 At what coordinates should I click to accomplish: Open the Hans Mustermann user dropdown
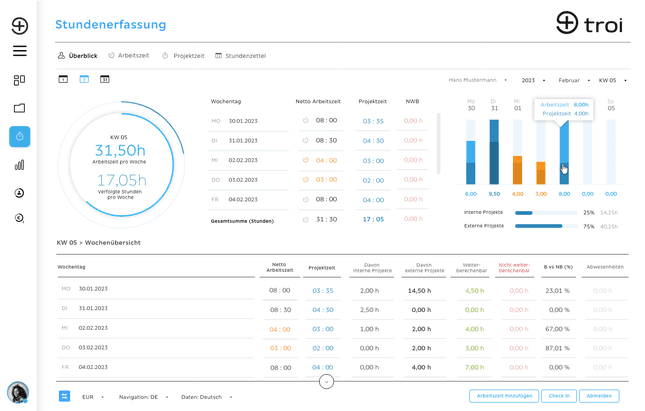(478, 80)
